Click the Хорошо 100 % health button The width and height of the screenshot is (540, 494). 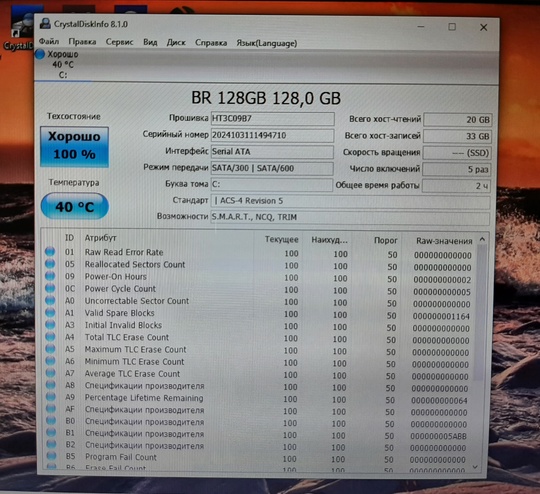[x=74, y=146]
